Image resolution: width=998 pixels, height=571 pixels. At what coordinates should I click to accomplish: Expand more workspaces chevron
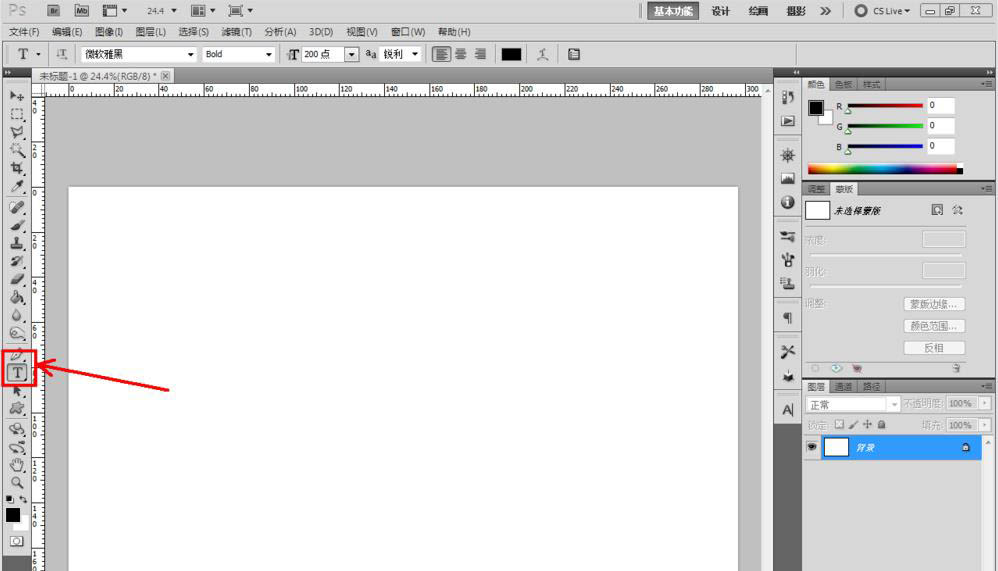[x=826, y=11]
